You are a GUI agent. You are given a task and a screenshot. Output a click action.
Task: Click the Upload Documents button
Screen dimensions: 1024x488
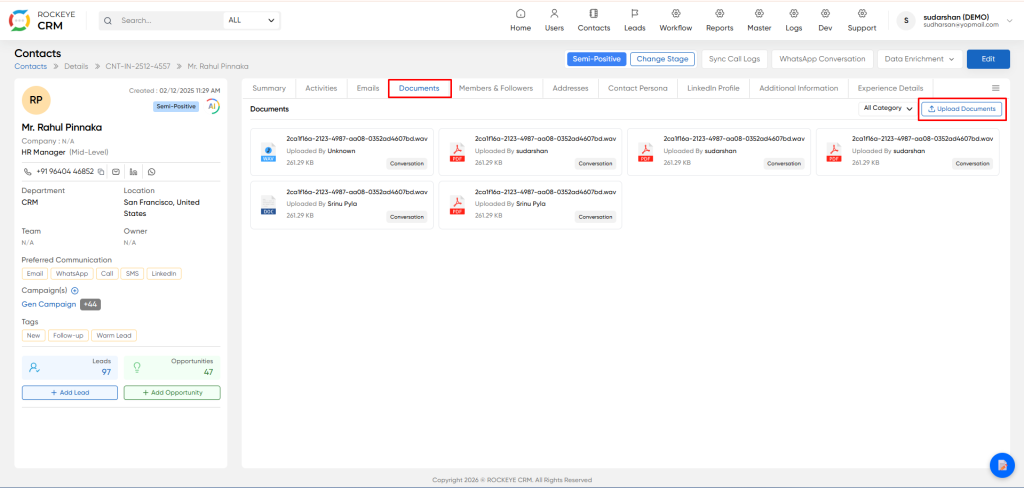961,109
